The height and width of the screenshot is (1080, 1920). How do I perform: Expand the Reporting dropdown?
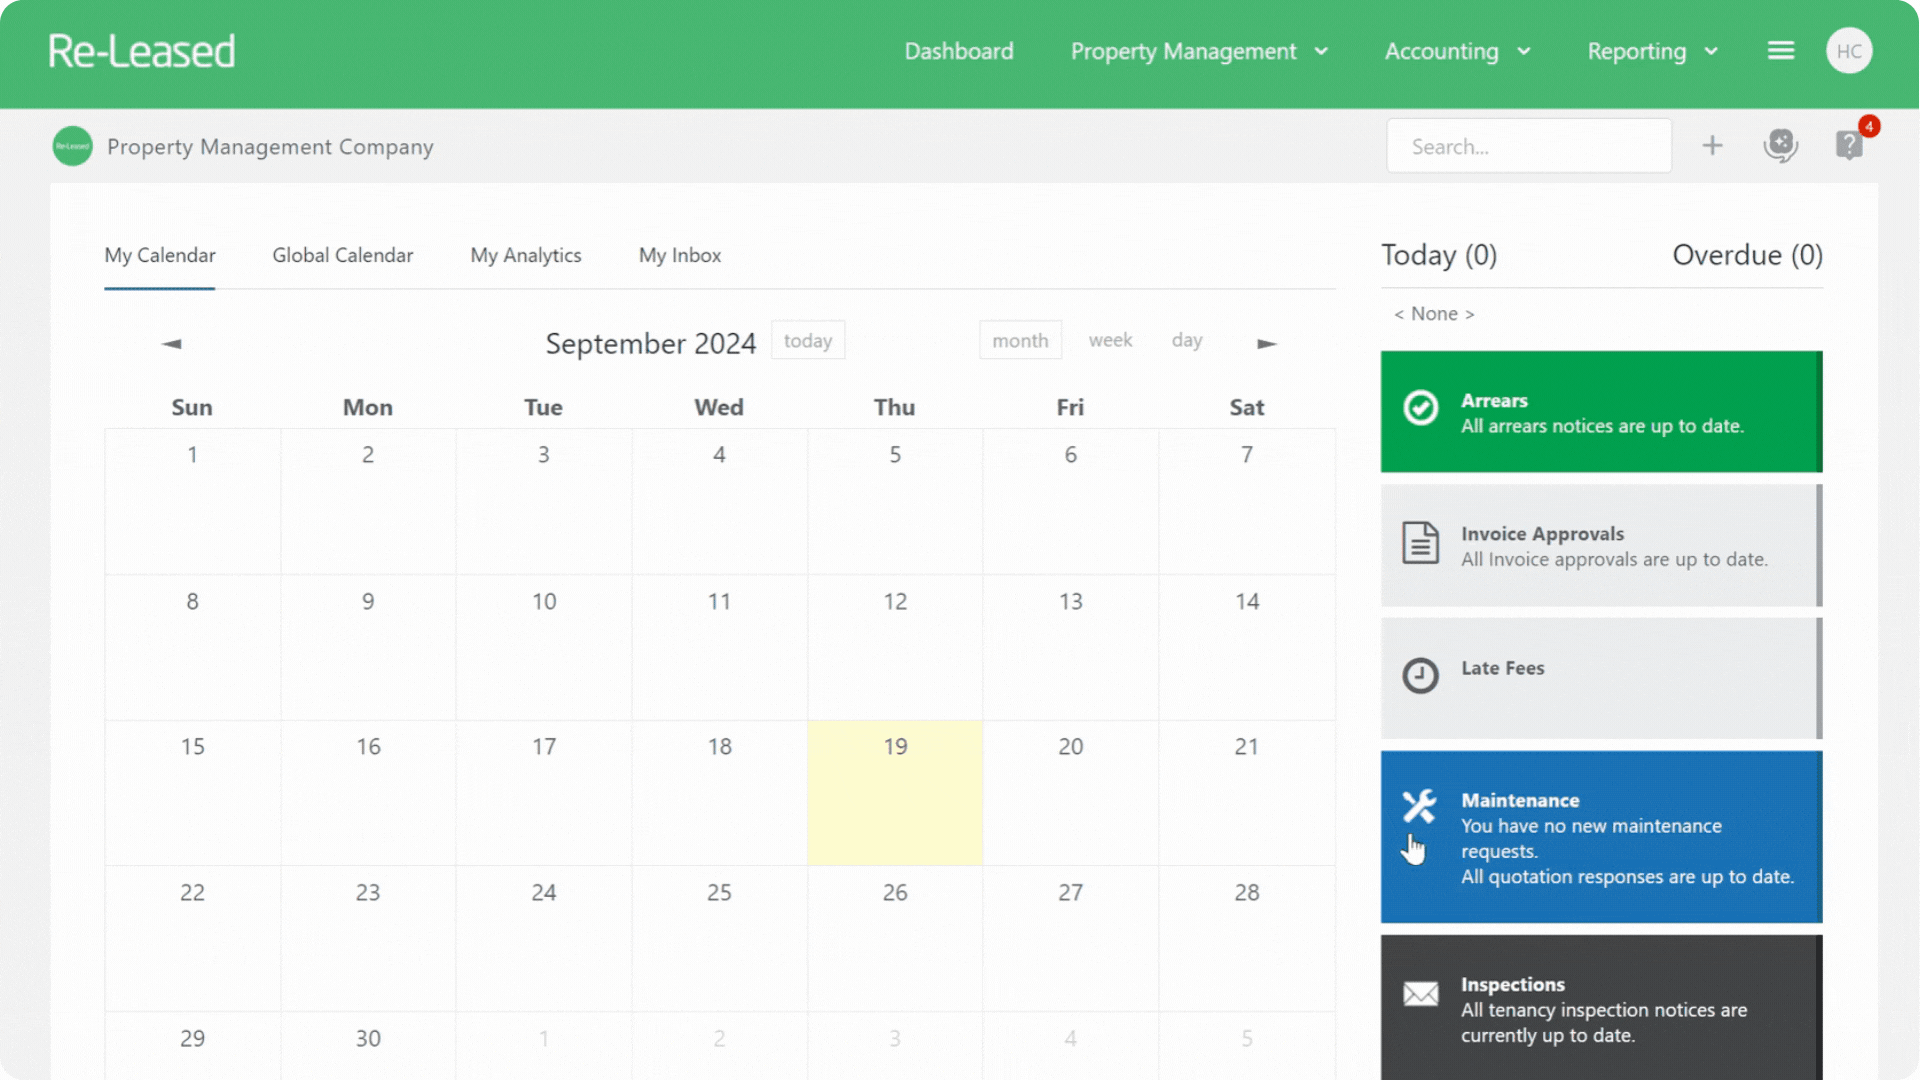pyautogui.click(x=1652, y=51)
